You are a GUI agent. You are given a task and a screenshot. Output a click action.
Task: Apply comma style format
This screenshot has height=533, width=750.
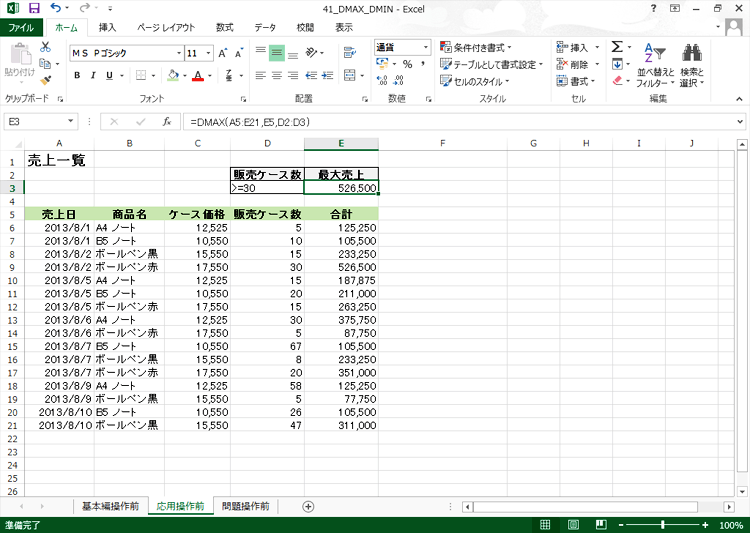423,64
